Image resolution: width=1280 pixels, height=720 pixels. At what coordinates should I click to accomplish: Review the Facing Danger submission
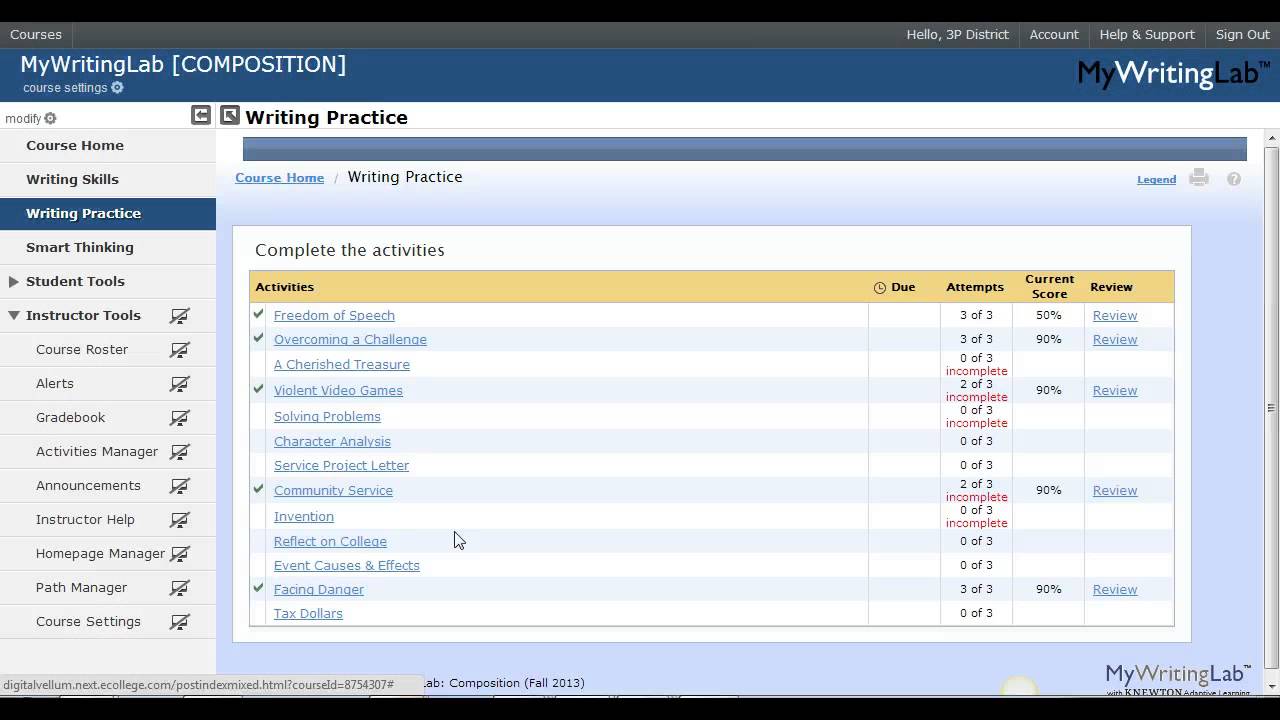click(x=1115, y=589)
